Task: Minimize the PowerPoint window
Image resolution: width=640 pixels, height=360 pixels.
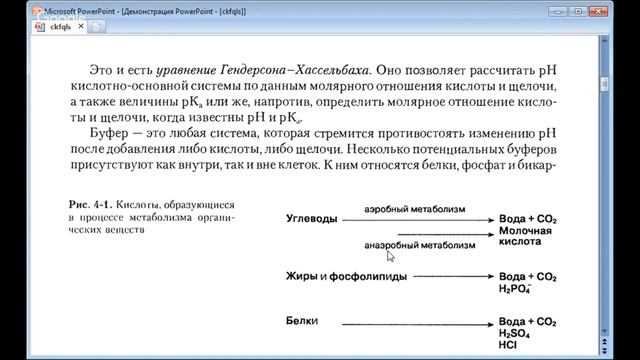Action: 558,11
